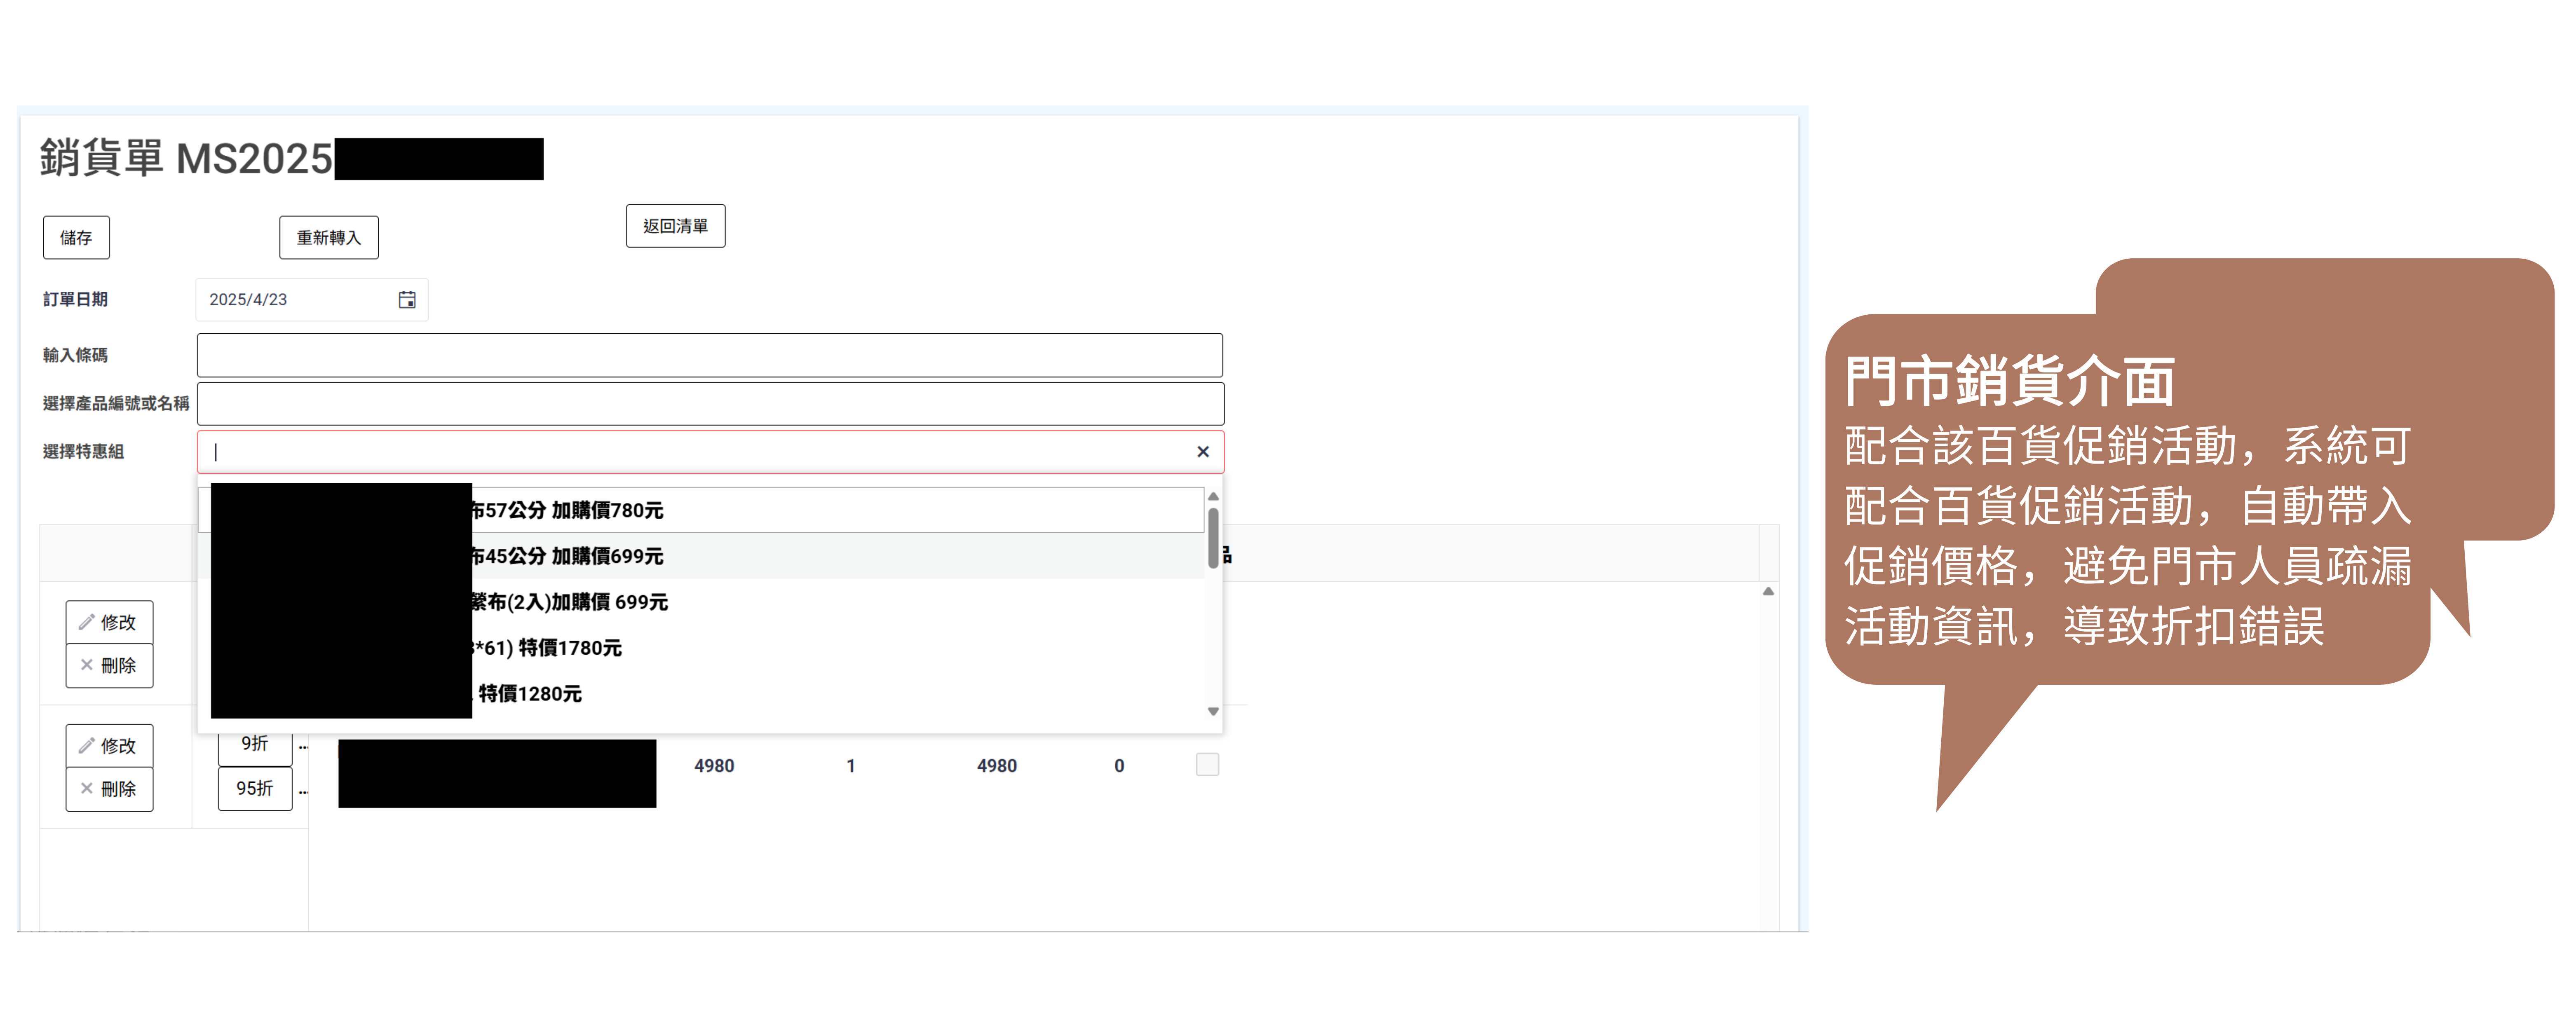This screenshot has width=2576, height=1030.
Task: Click the X 刪除 icon on first row
Action: (x=87, y=665)
